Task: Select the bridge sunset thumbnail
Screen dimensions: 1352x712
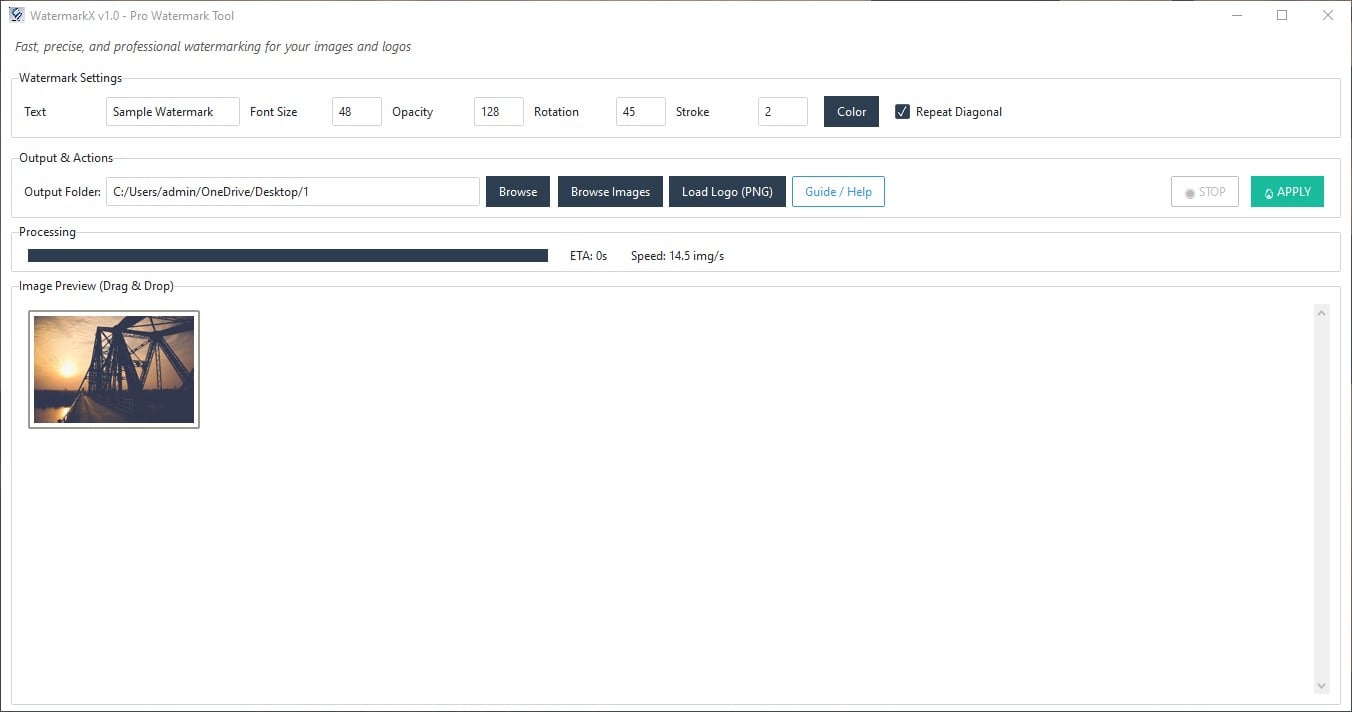Action: click(114, 369)
